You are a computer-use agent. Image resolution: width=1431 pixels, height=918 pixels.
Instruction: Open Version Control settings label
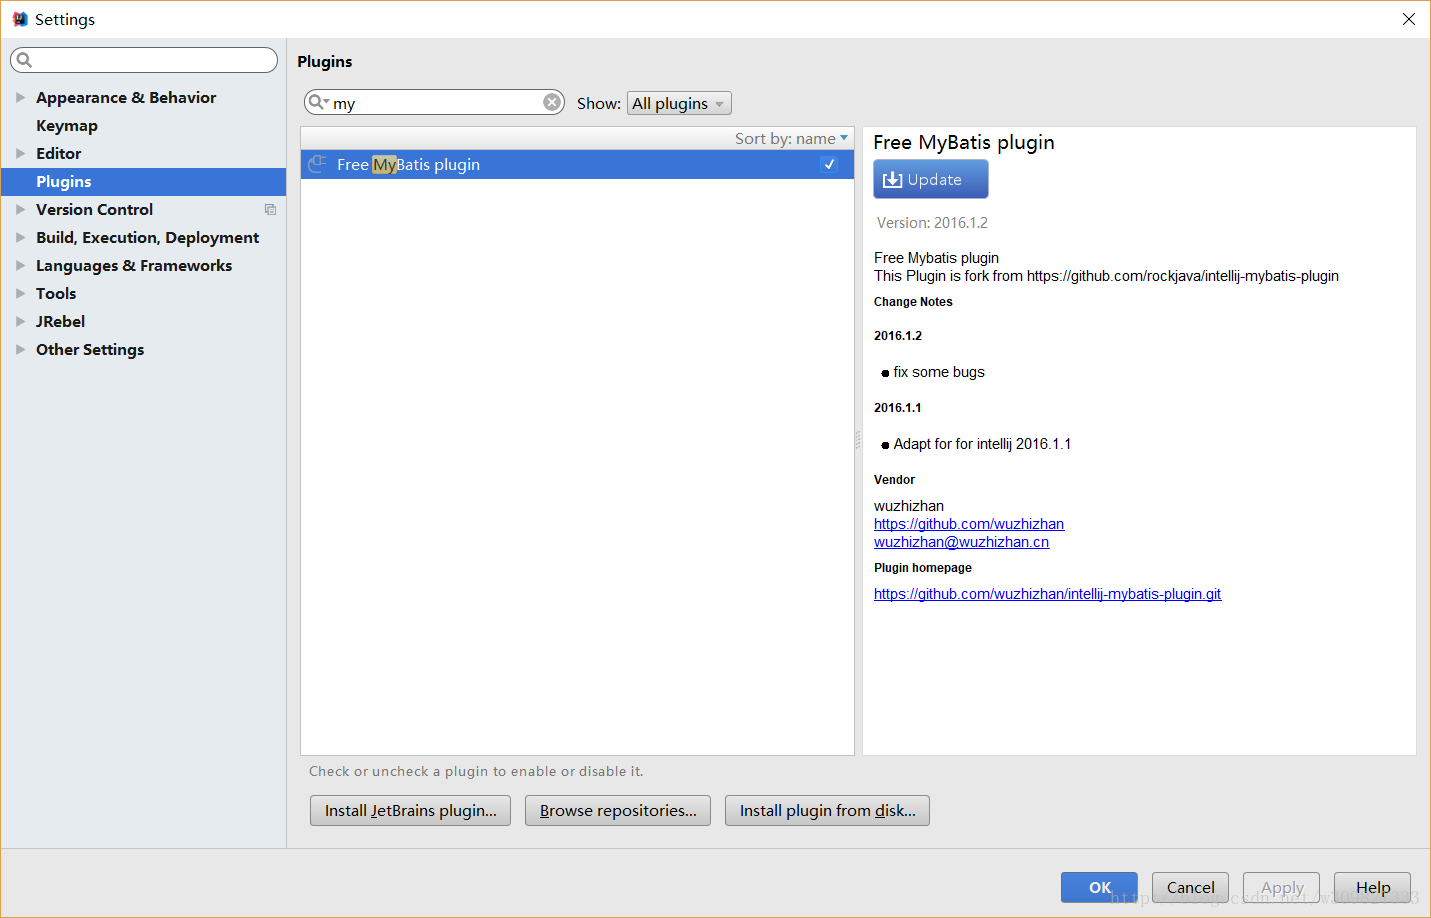[x=94, y=209]
